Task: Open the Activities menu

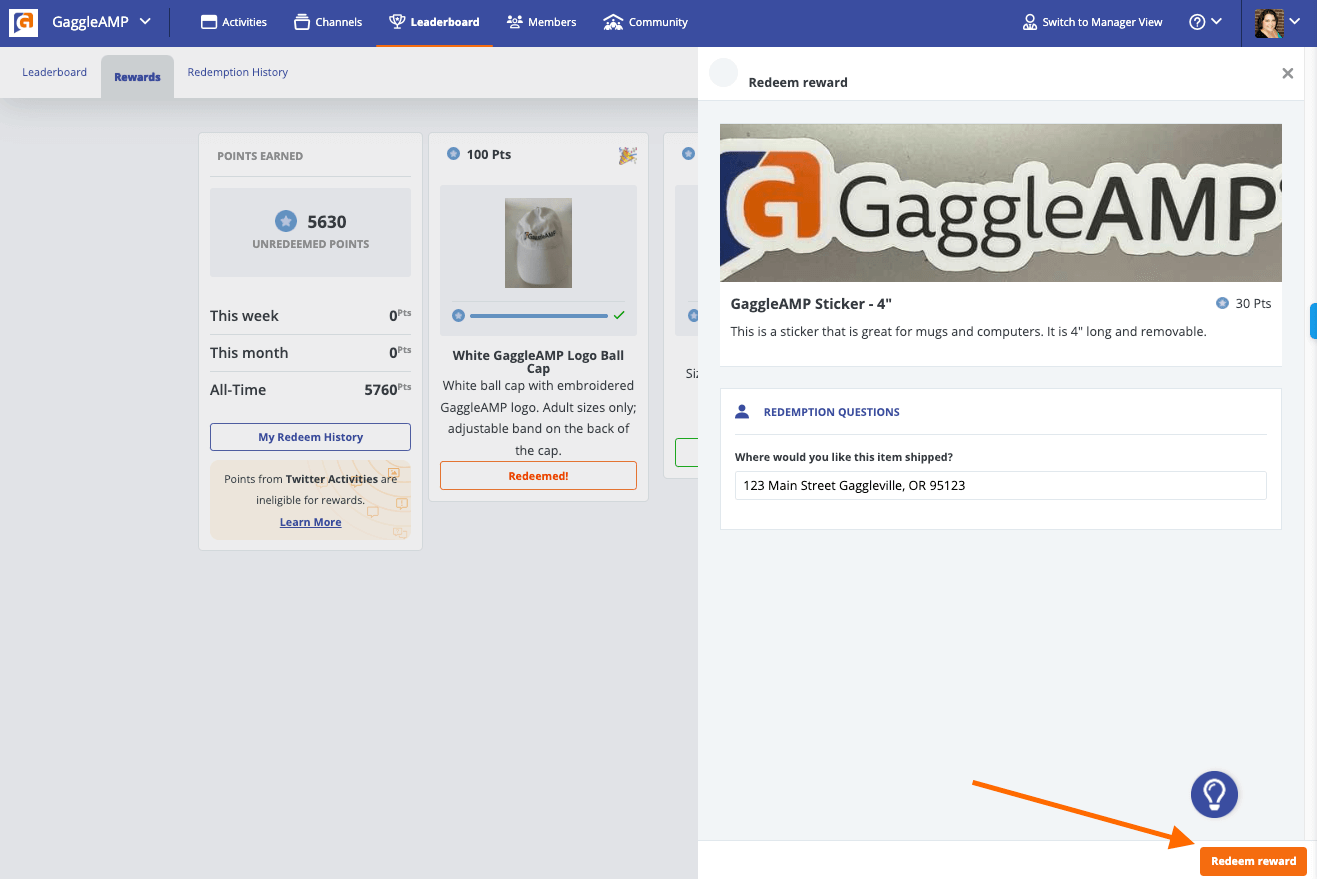Action: pos(234,22)
